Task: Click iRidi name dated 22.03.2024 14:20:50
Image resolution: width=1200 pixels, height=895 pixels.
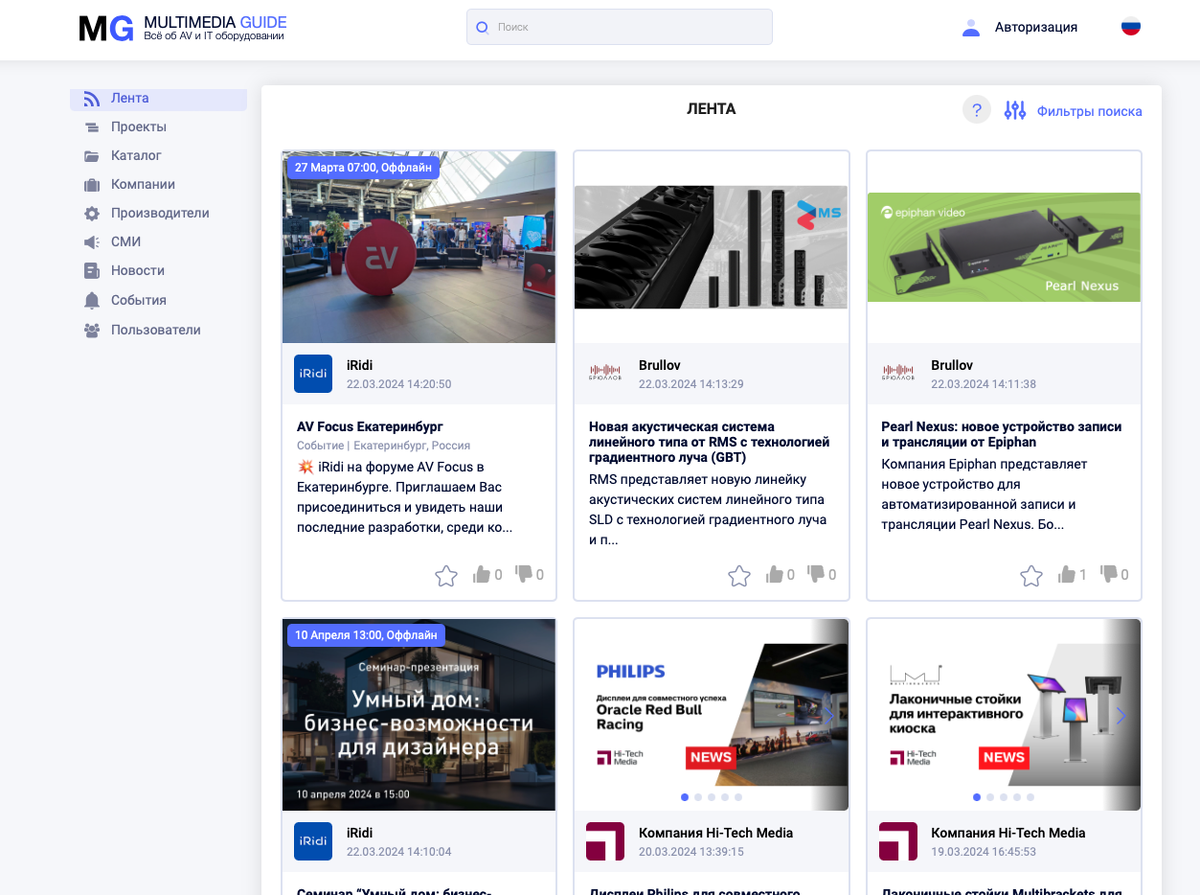Action: coord(360,366)
